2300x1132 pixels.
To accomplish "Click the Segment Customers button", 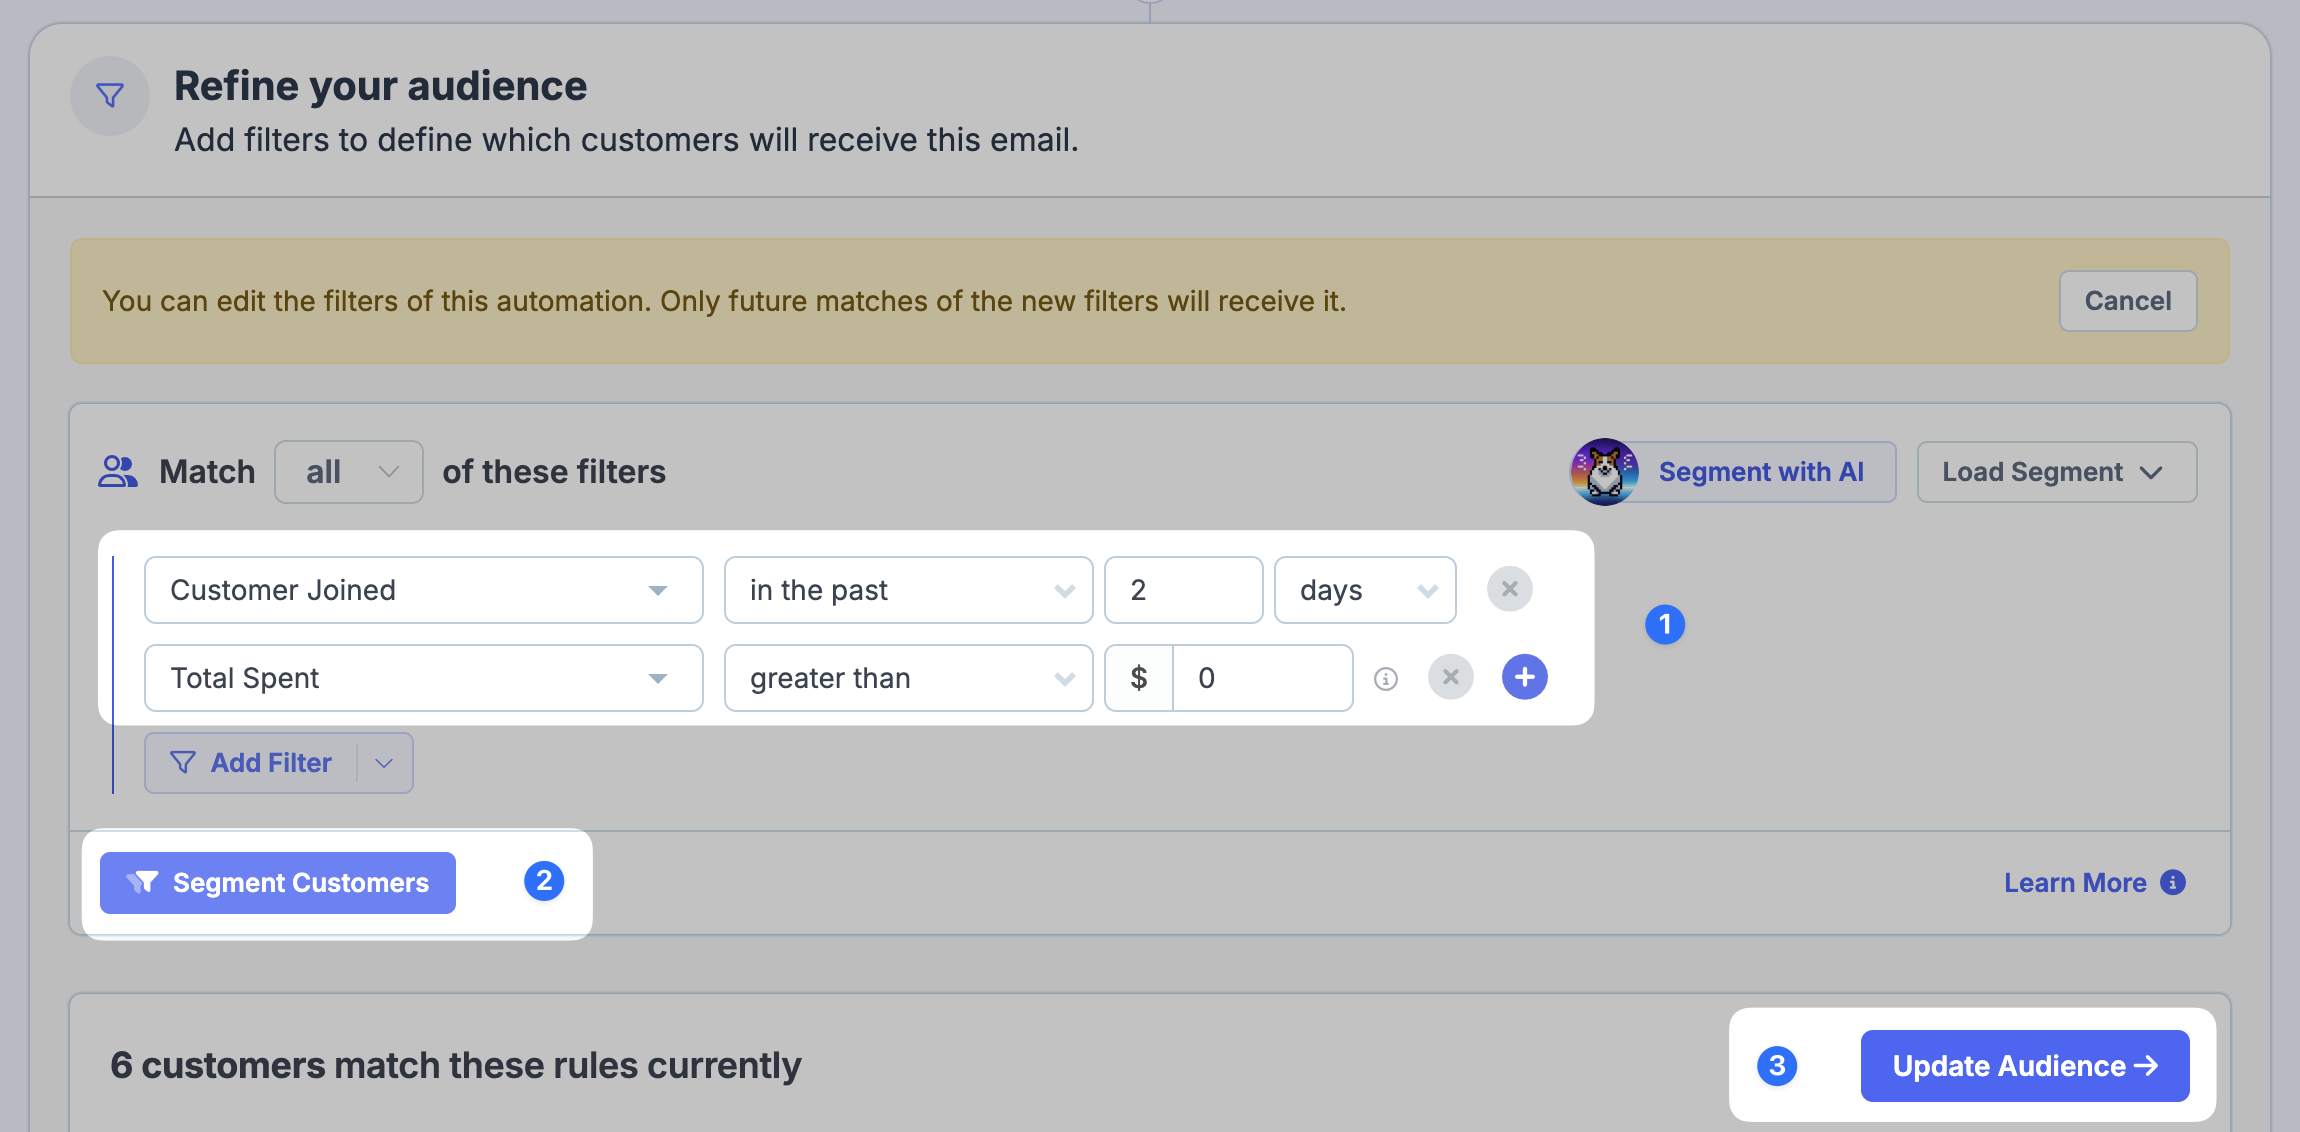I will pyautogui.click(x=278, y=883).
